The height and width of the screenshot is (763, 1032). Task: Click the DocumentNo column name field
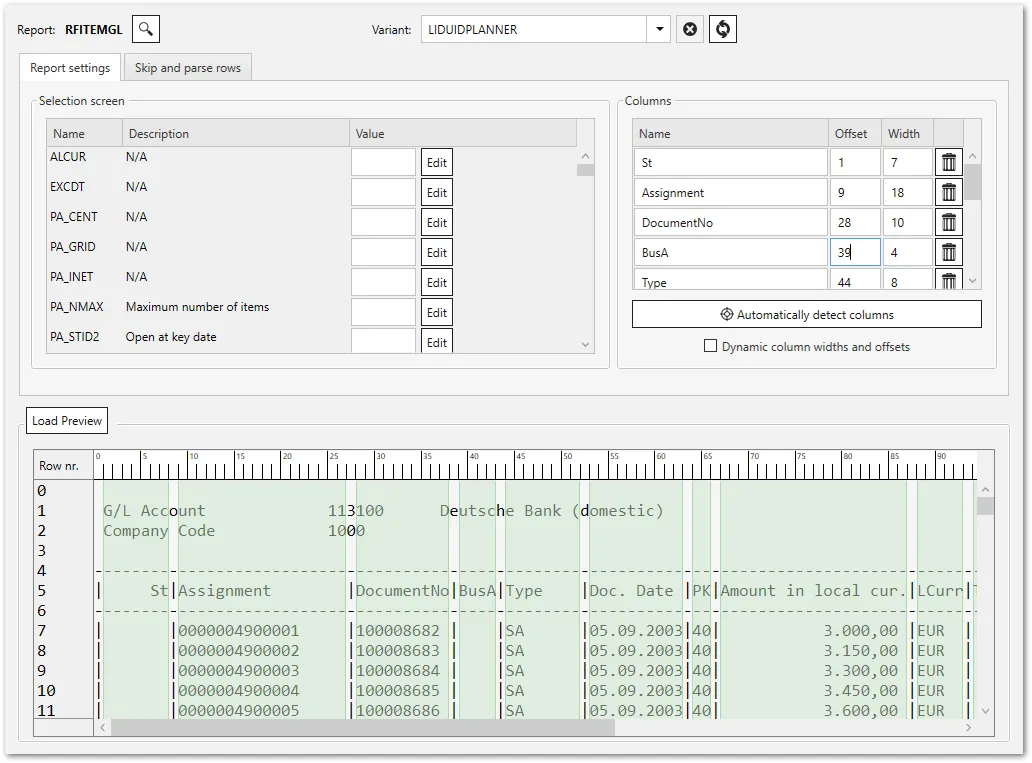click(x=731, y=223)
